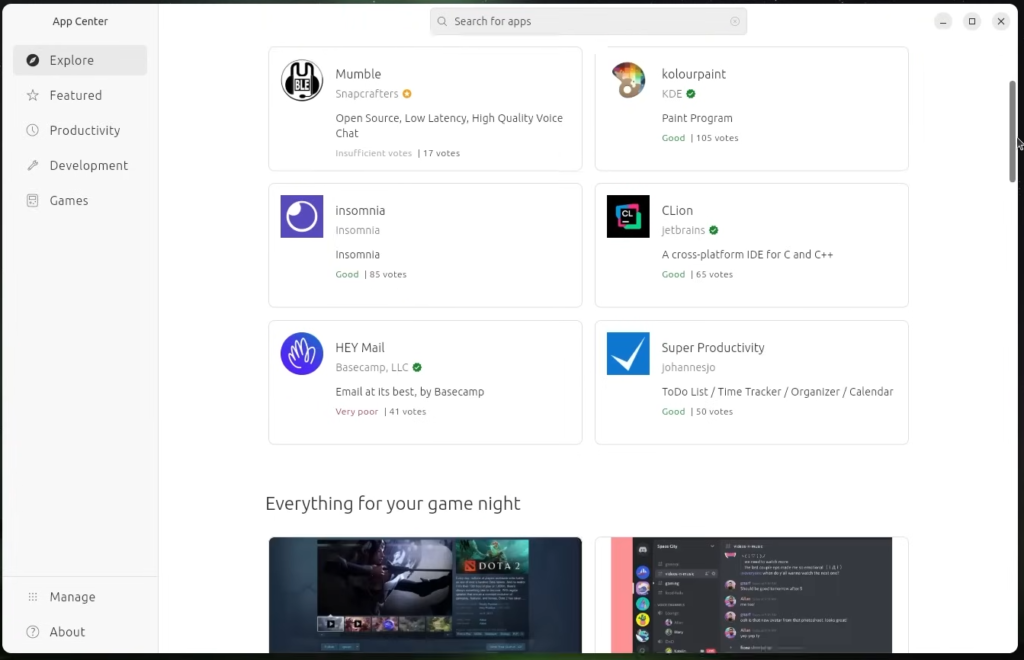Open the About page

80,632
